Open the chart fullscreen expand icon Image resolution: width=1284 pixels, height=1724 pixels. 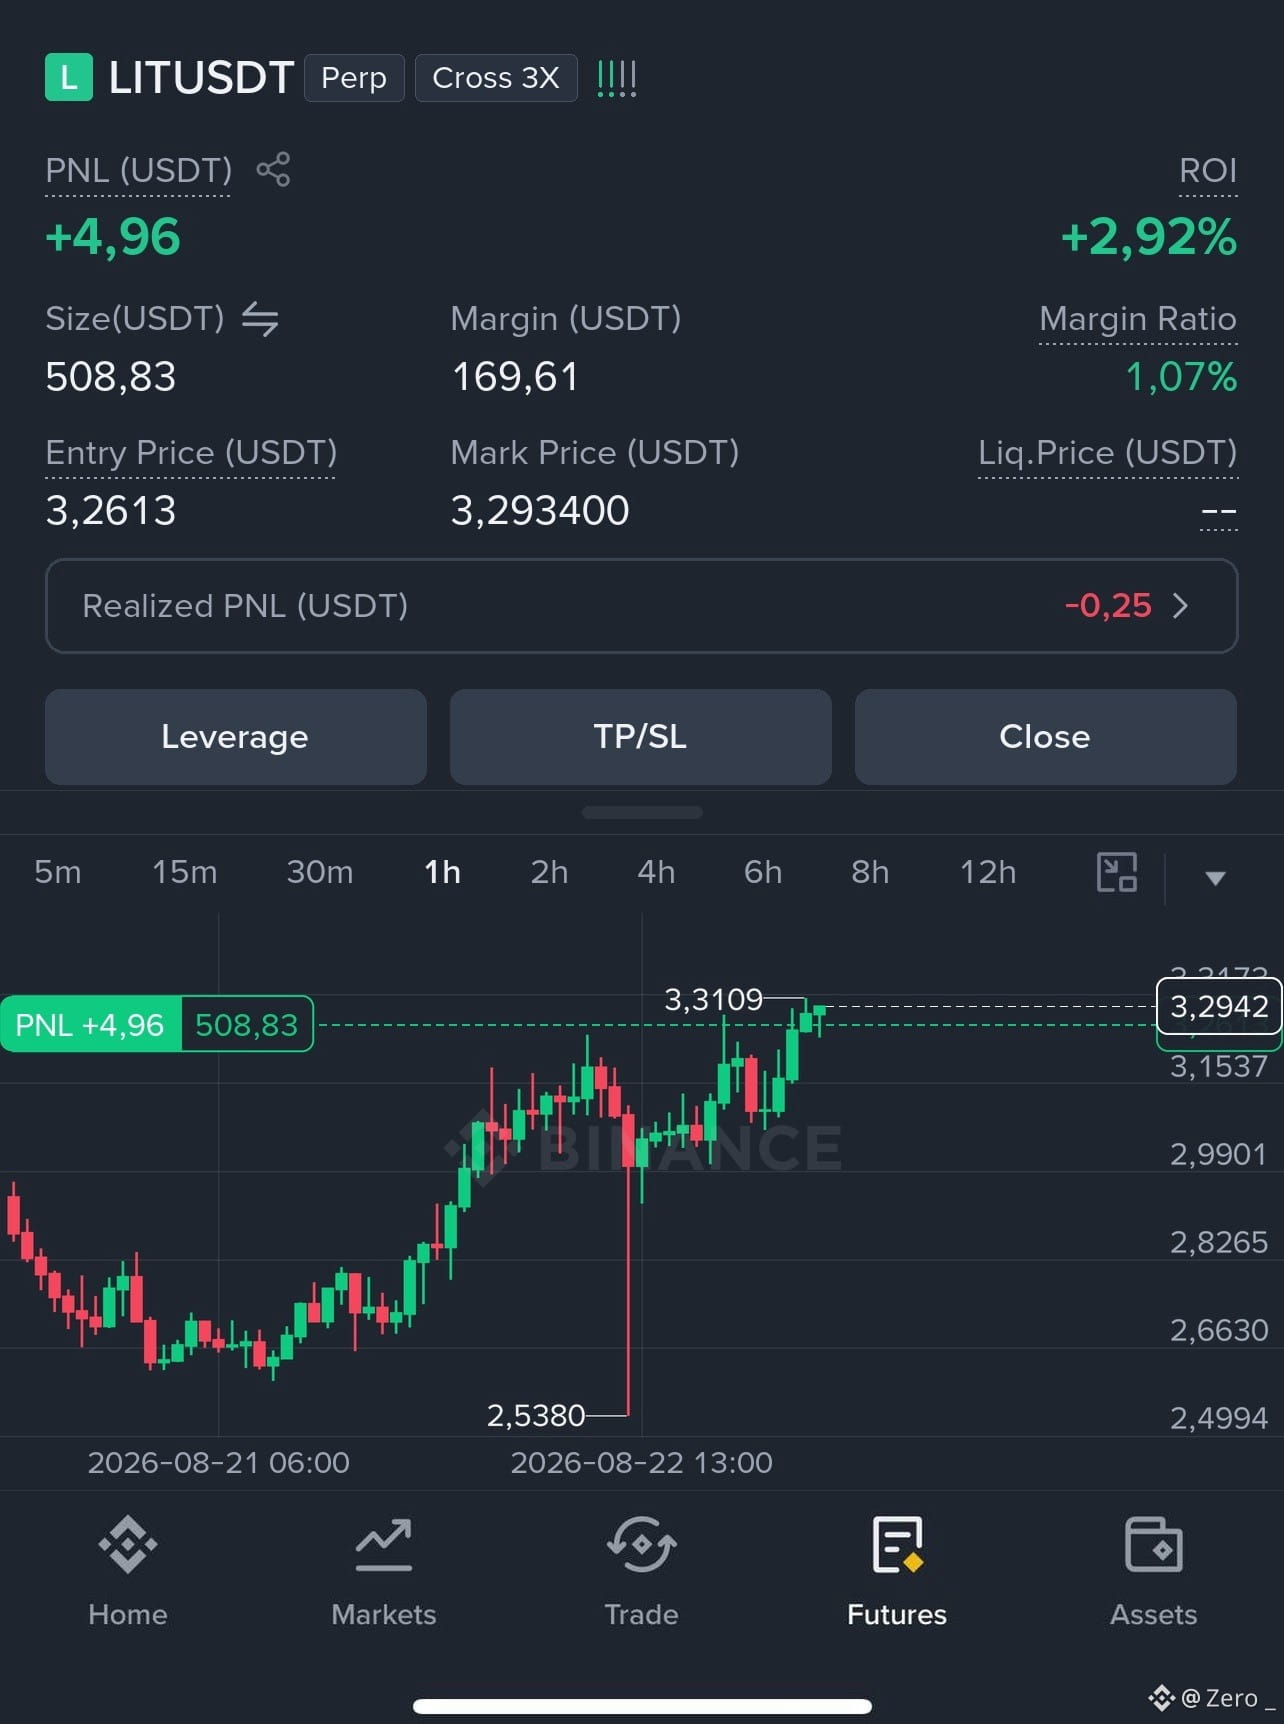tap(1117, 872)
